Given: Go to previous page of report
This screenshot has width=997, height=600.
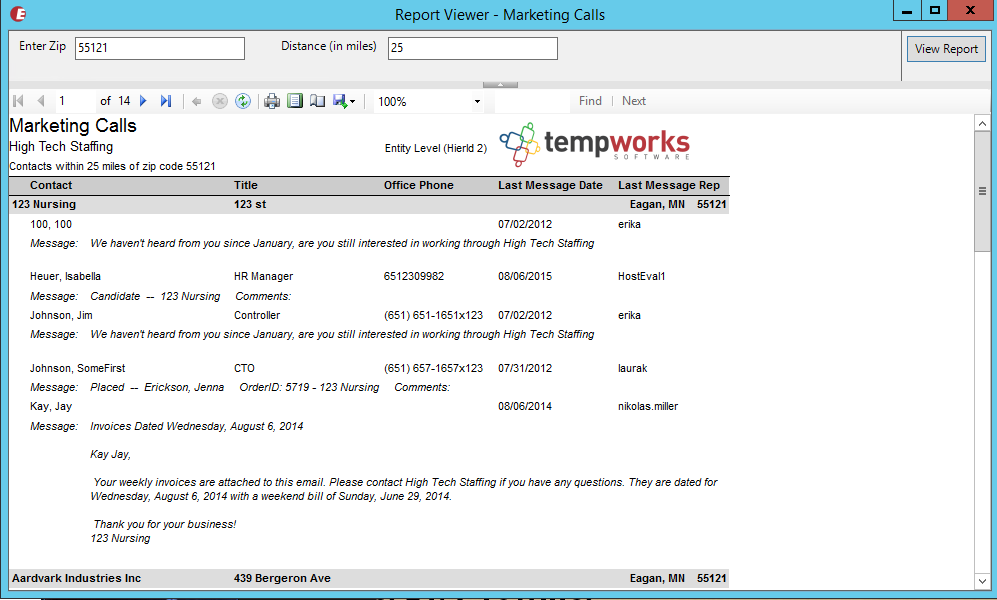Looking at the screenshot, I should tap(41, 101).
